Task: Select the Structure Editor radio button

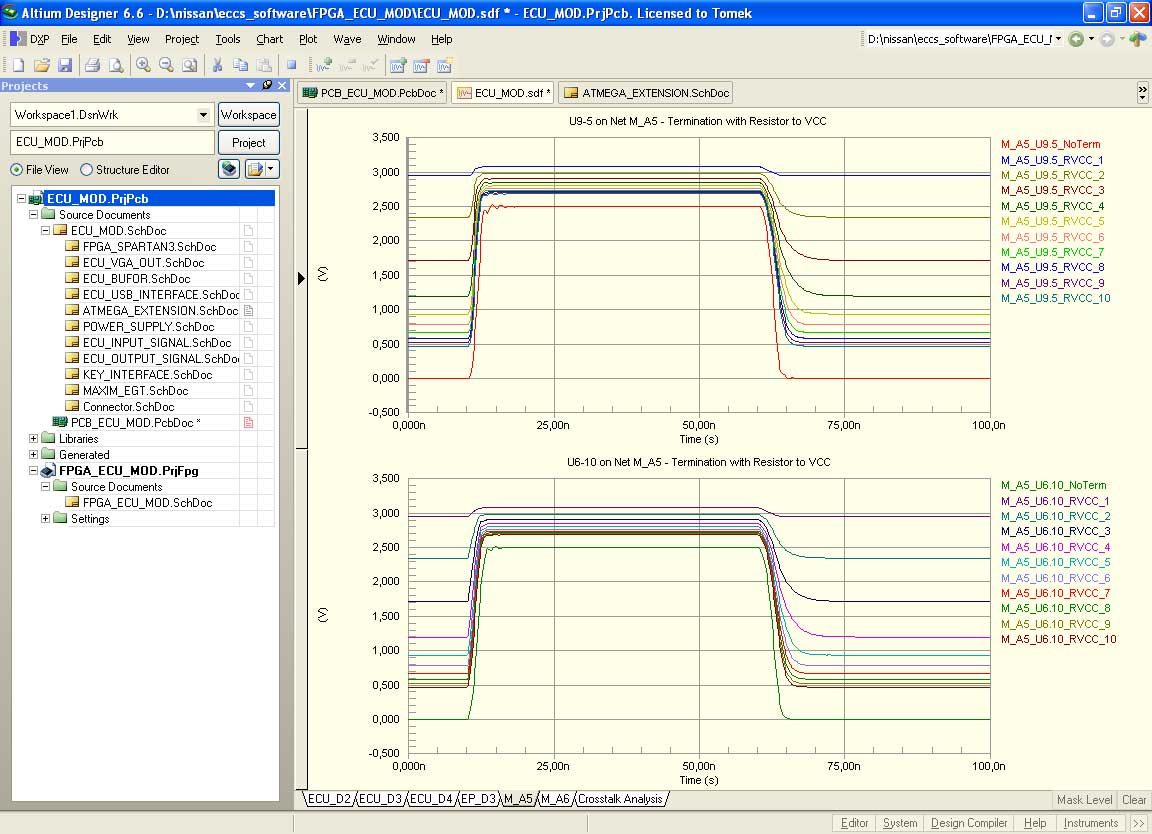Action: (x=86, y=170)
